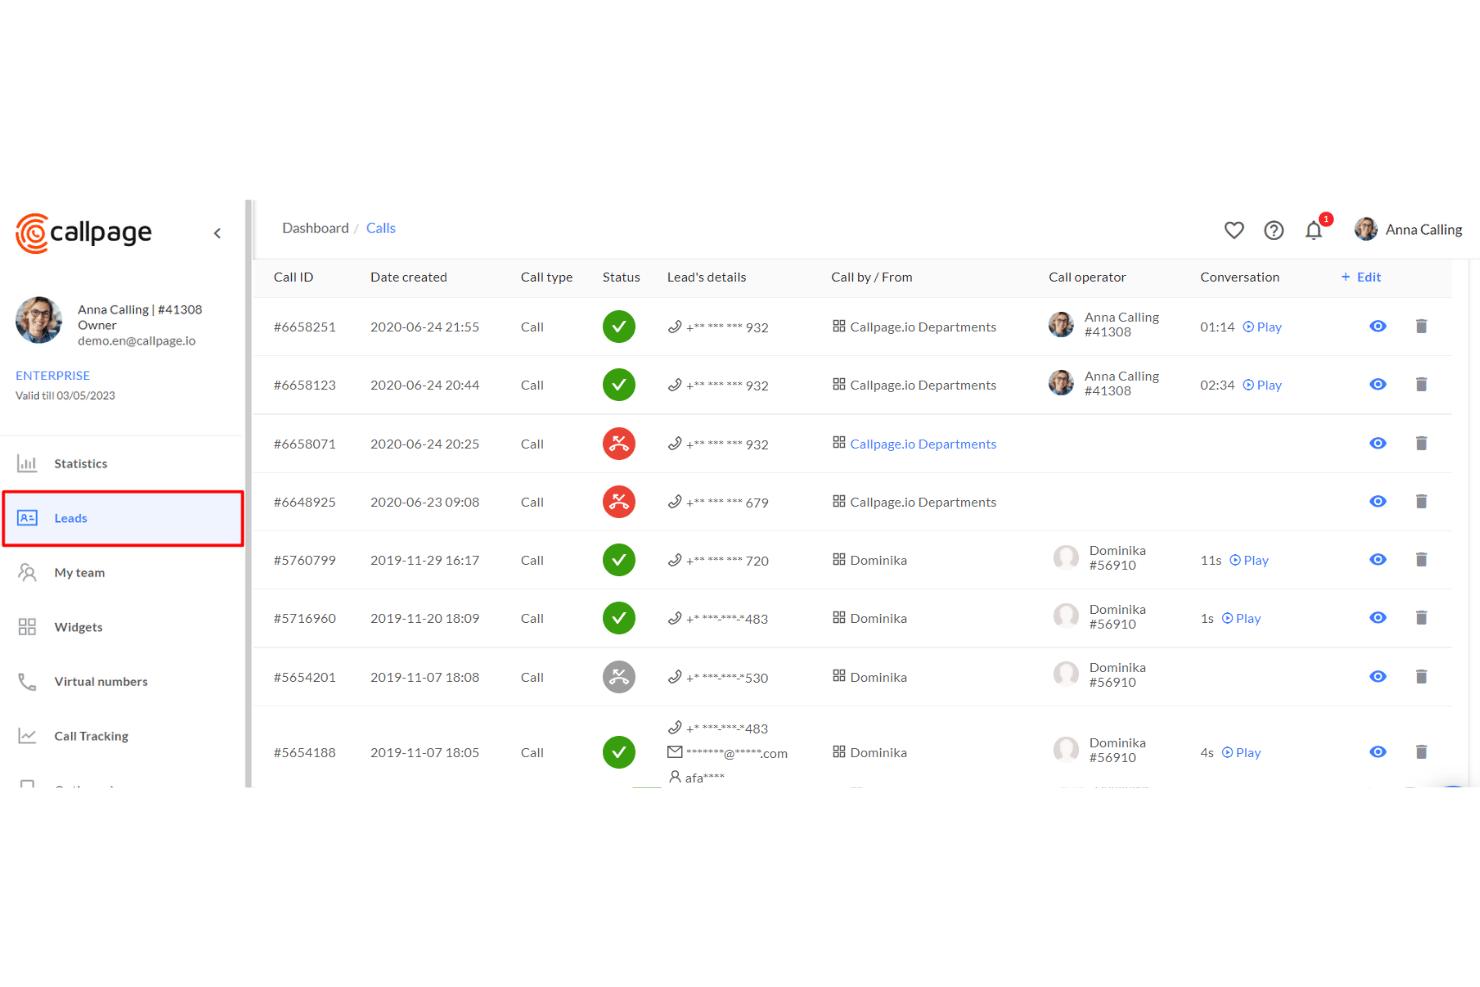The image size is (1480, 987).
Task: Delete call #6648925 with the trash icon
Action: [x=1421, y=501]
